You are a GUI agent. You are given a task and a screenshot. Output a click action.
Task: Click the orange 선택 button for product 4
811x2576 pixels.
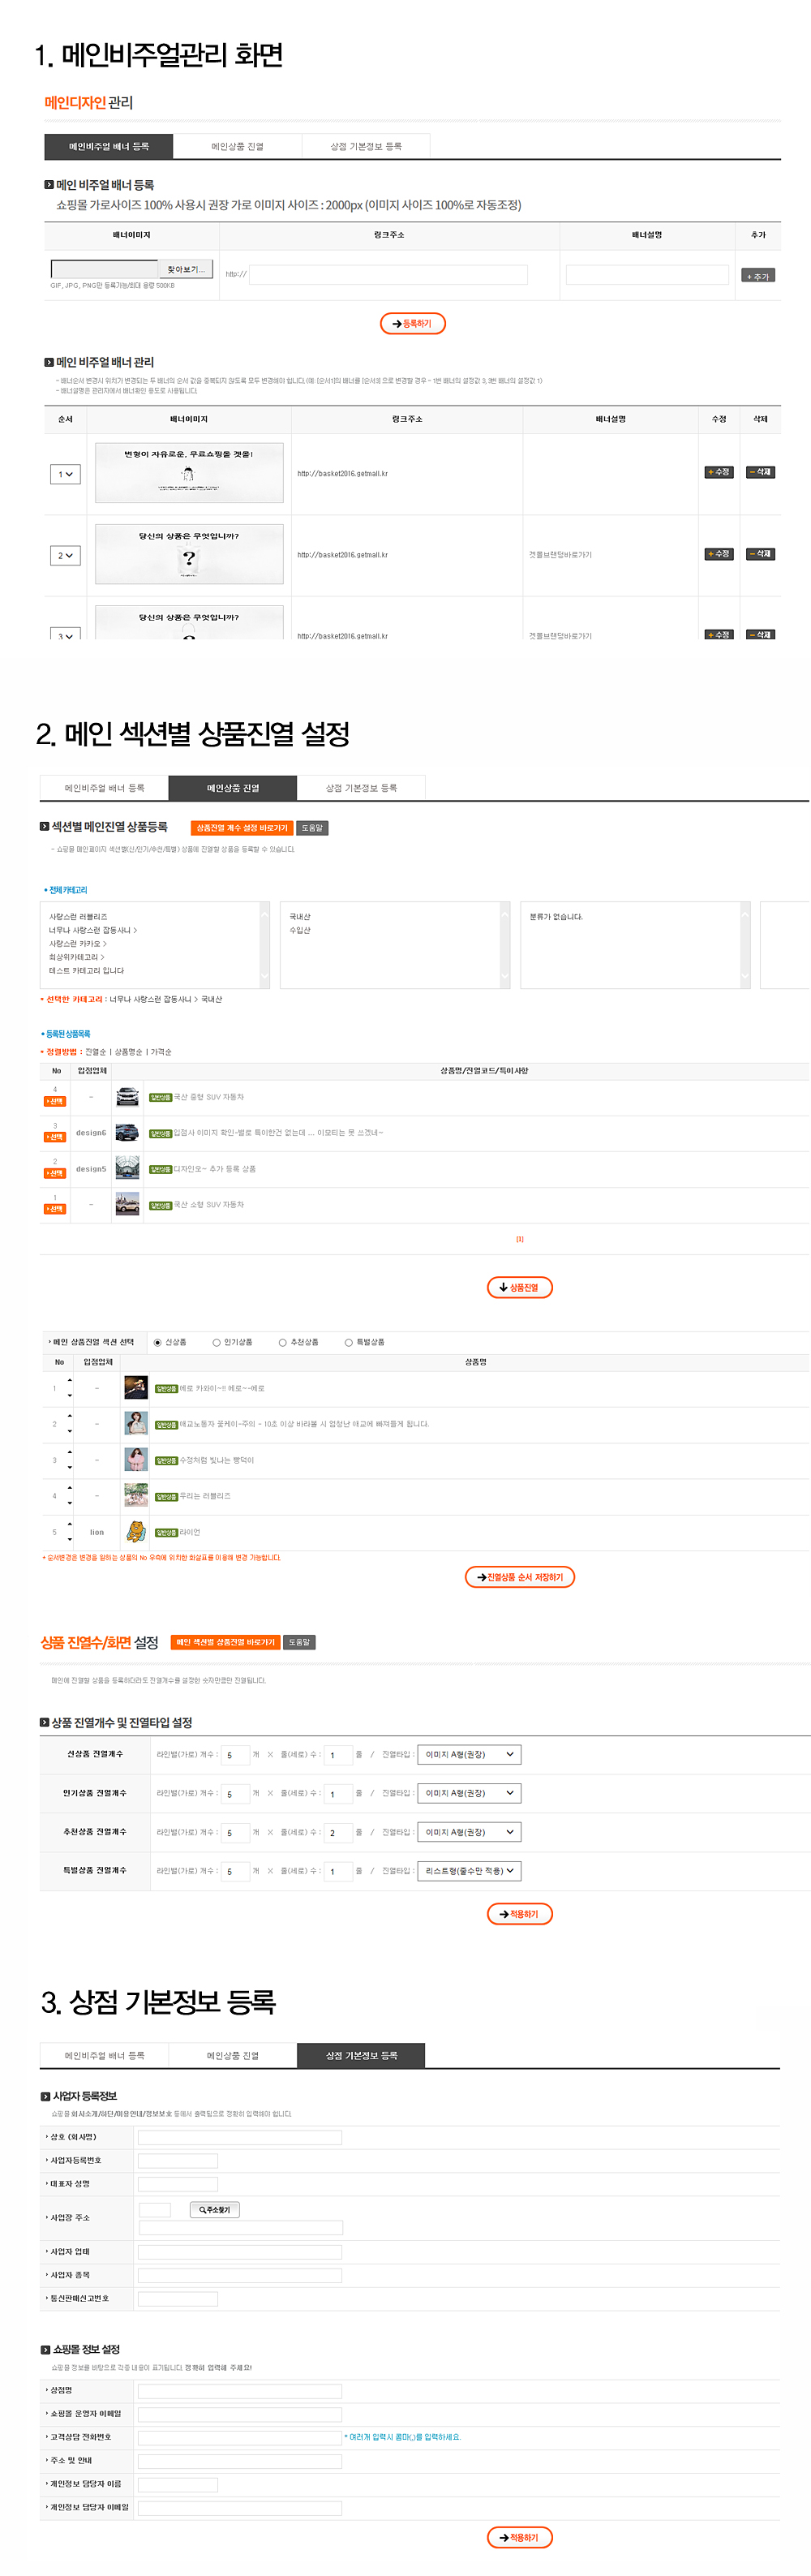coord(55,1101)
